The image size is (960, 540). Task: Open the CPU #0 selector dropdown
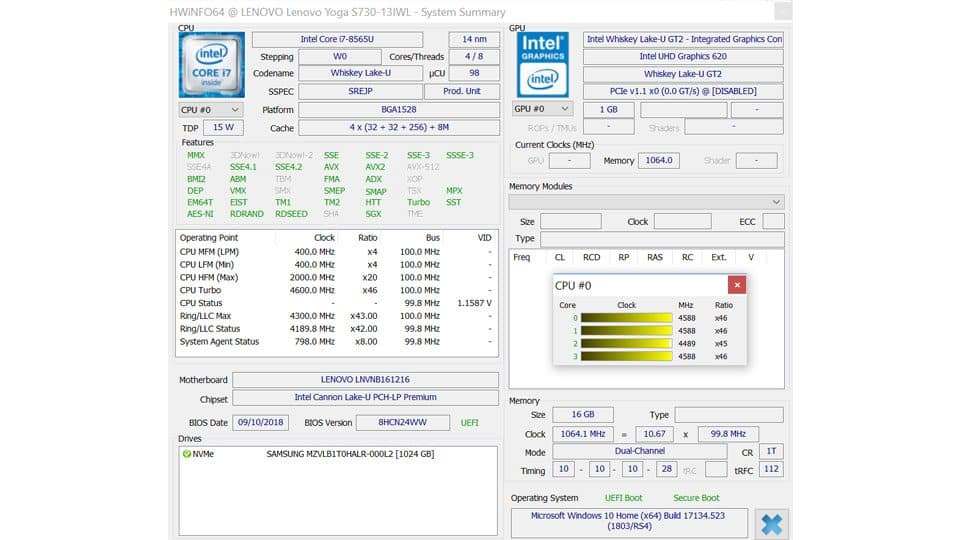211,110
